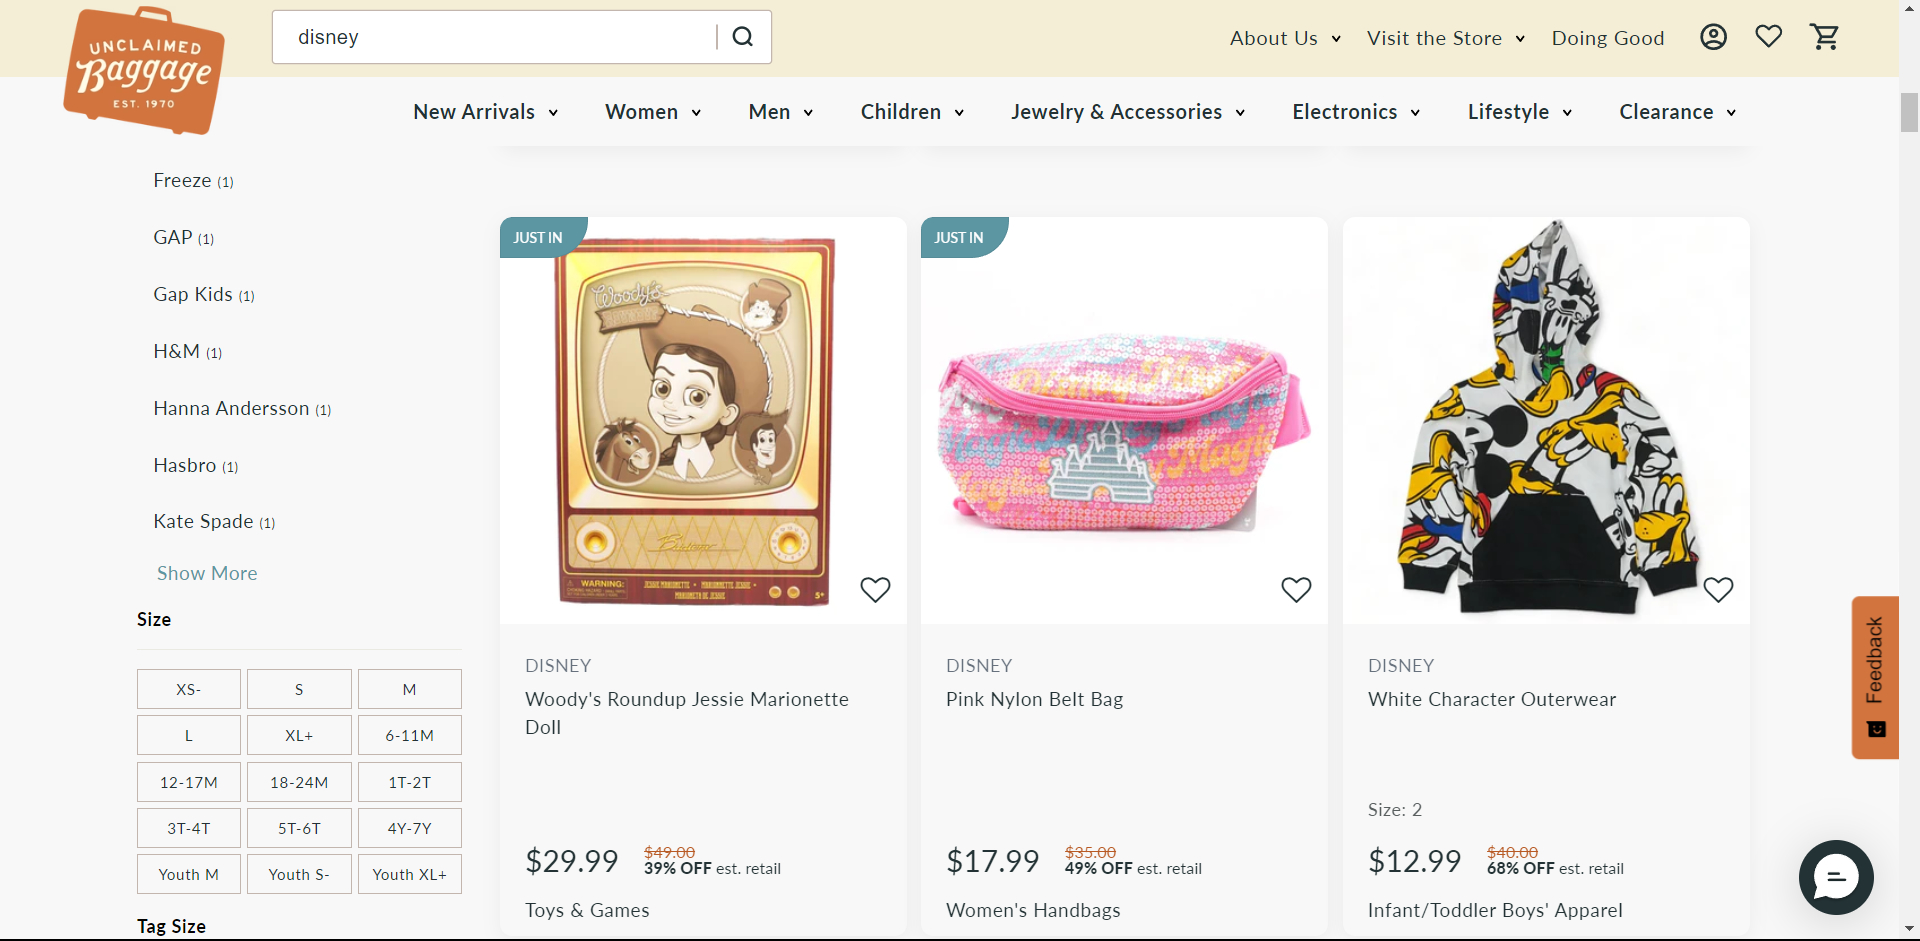Go to Unclaimed Baggage logo home
Viewport: 1920px width, 941px height.
(145, 72)
